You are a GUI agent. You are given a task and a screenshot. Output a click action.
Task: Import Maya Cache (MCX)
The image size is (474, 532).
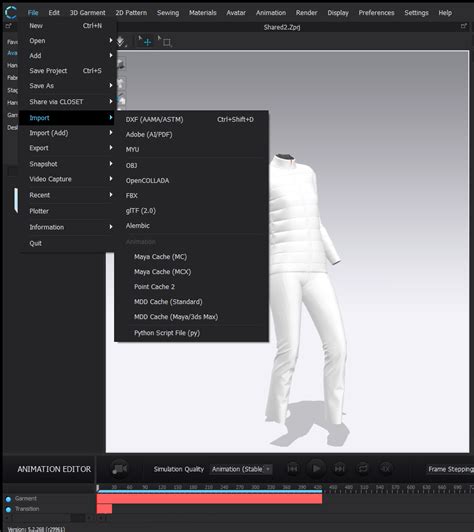pos(192,272)
